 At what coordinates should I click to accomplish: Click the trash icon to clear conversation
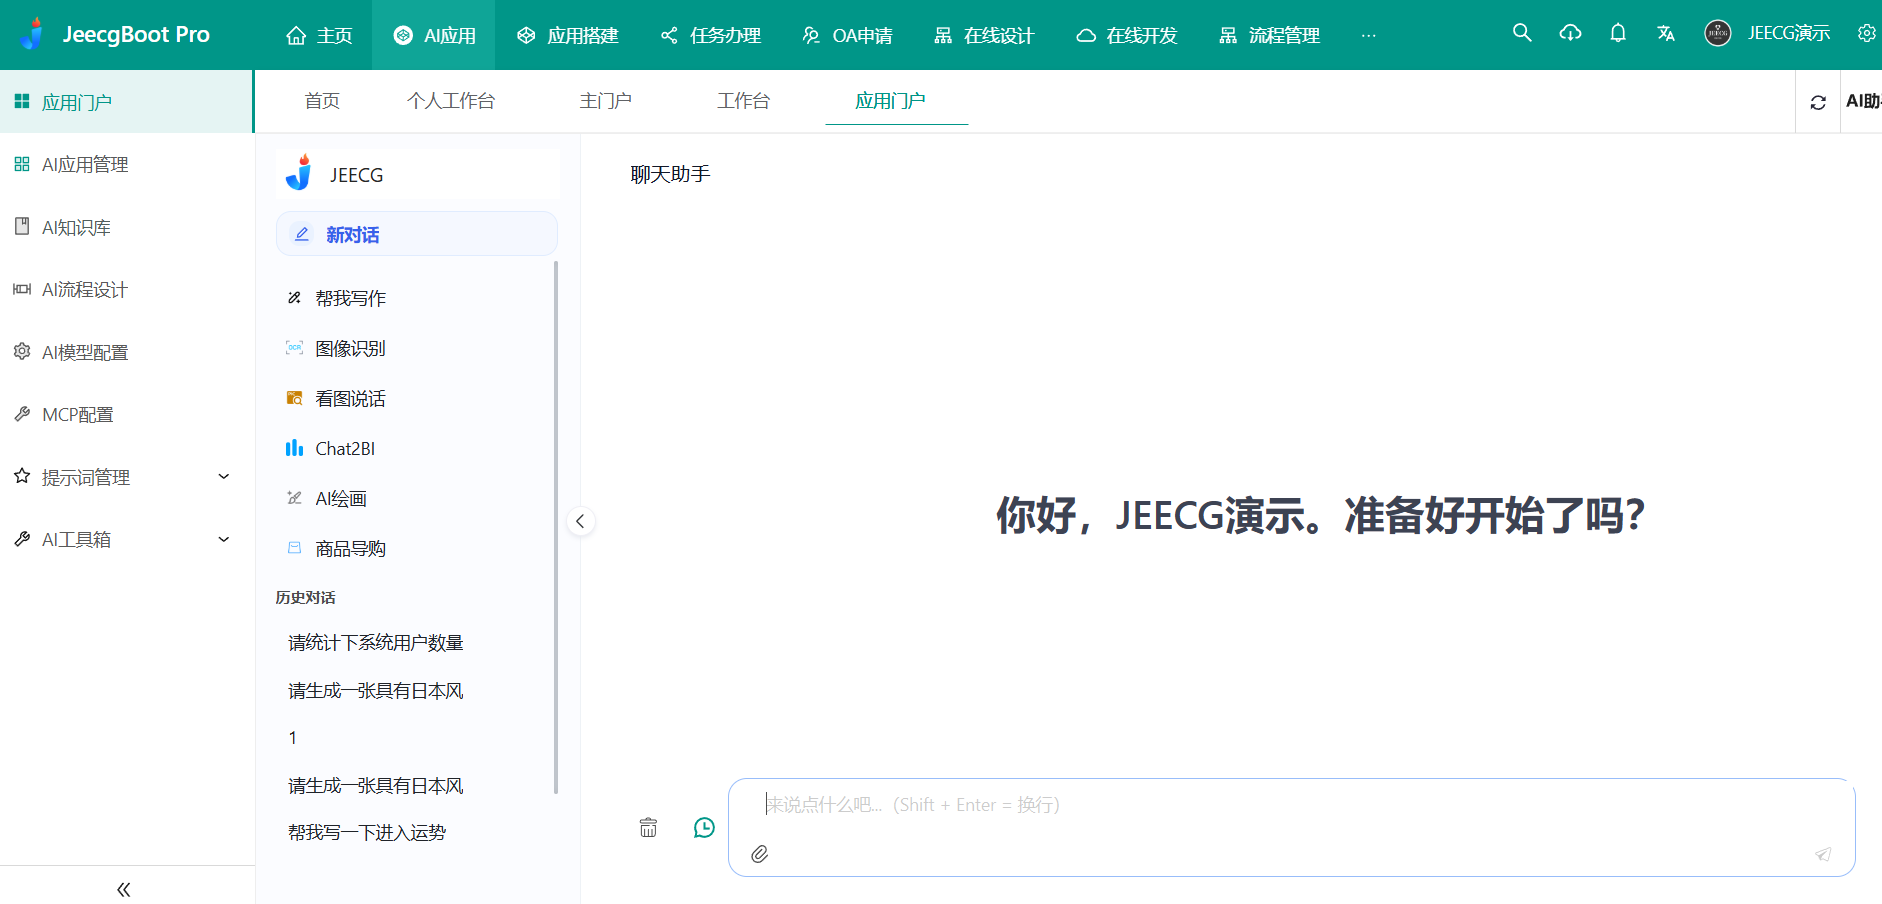pos(648,827)
